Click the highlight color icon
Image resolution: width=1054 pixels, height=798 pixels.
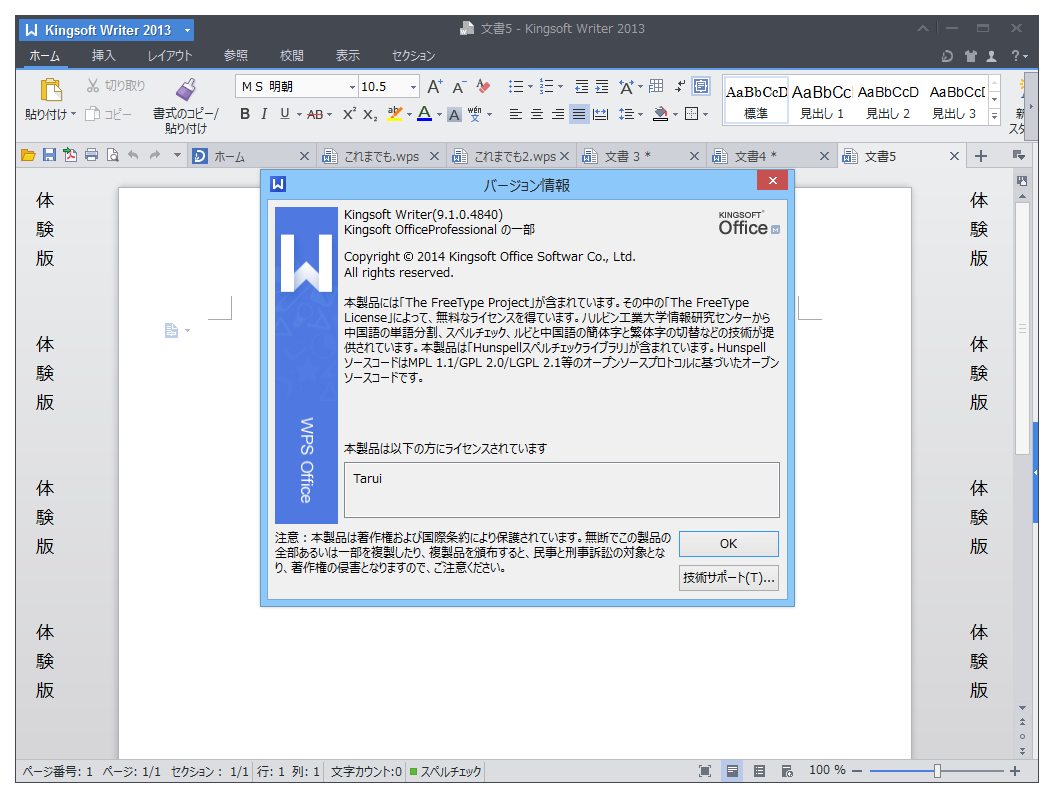click(x=396, y=114)
